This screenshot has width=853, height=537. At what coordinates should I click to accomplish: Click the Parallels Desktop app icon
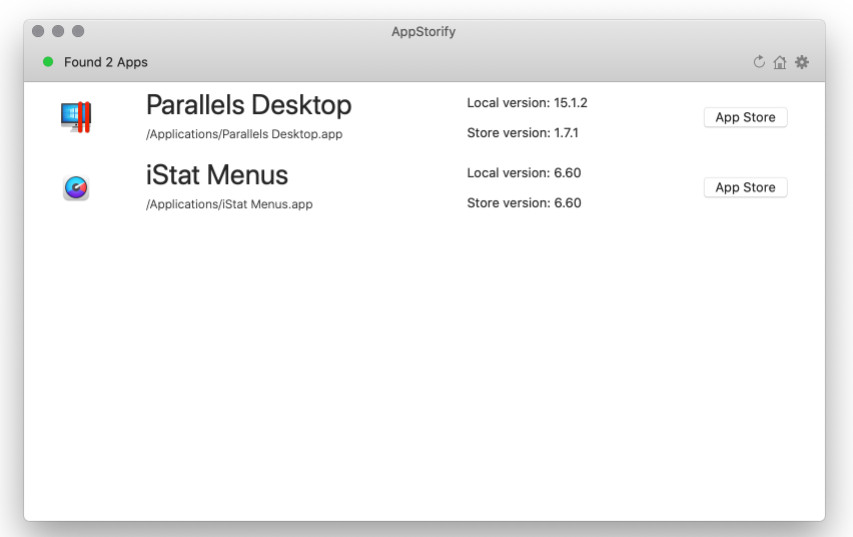coord(76,117)
